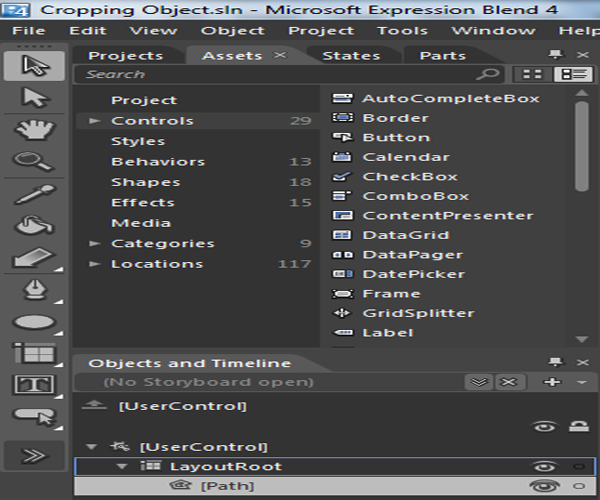Close the Assets tab
600x500 pixels.
click(x=280, y=55)
